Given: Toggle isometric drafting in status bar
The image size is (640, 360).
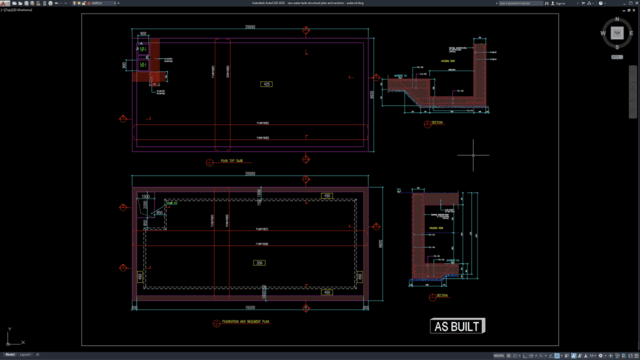Looking at the screenshot, I should [x=540, y=356].
